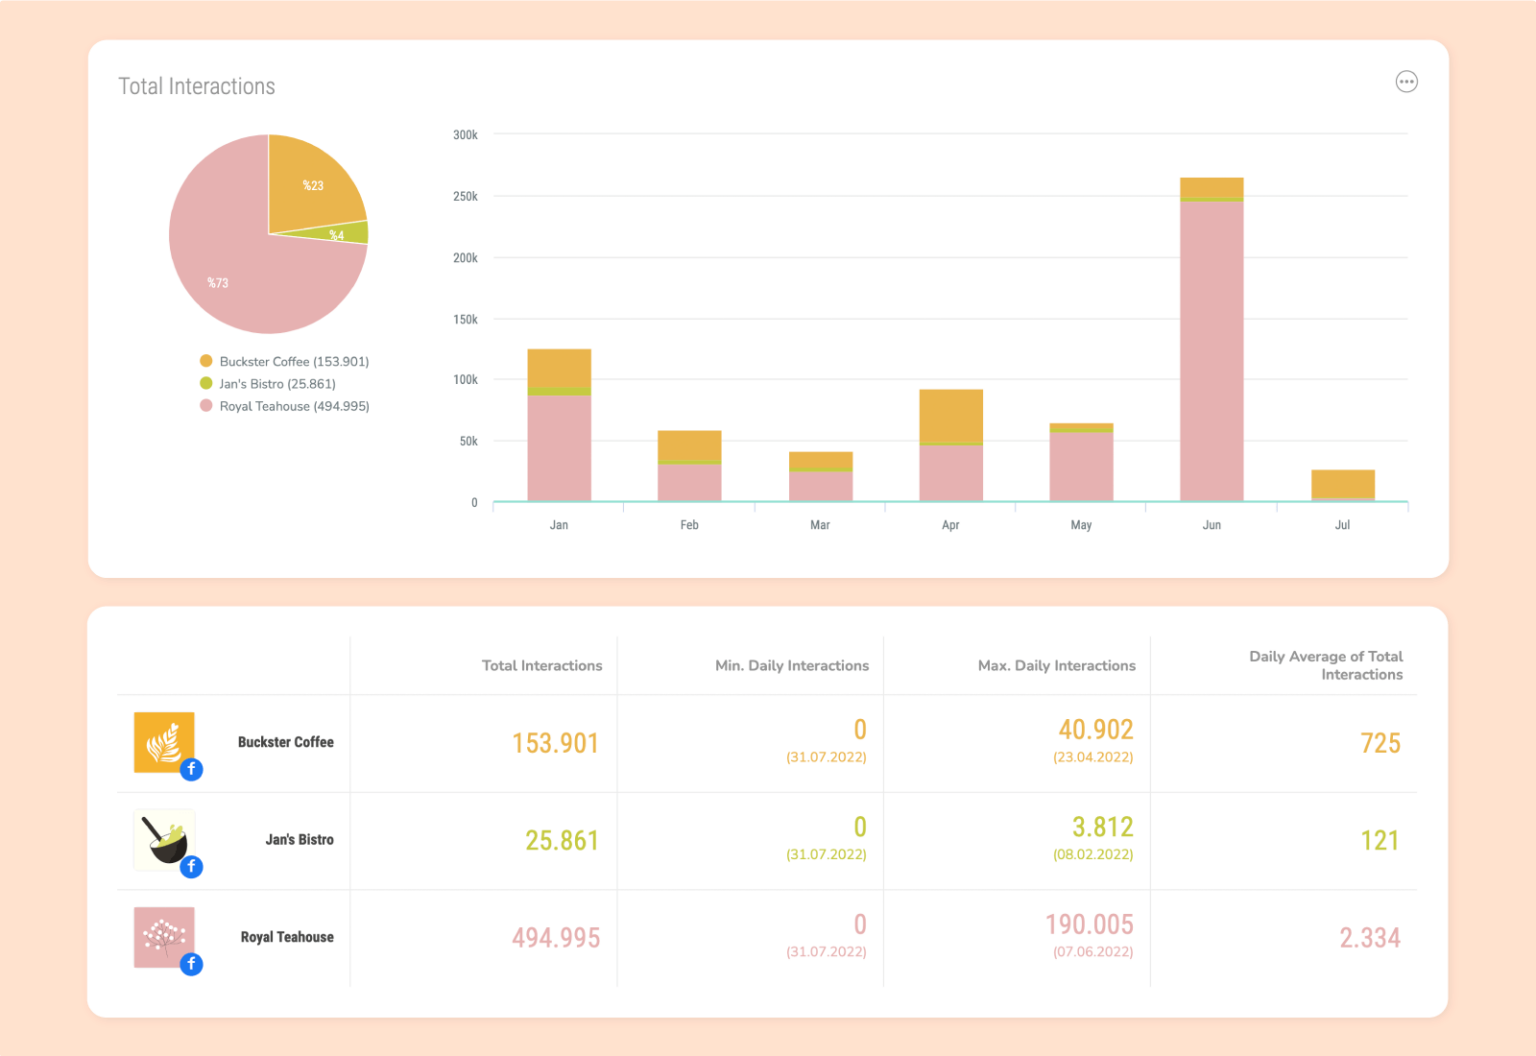Click the Buckster Coffee profile icon
1536x1056 pixels.
(x=164, y=742)
